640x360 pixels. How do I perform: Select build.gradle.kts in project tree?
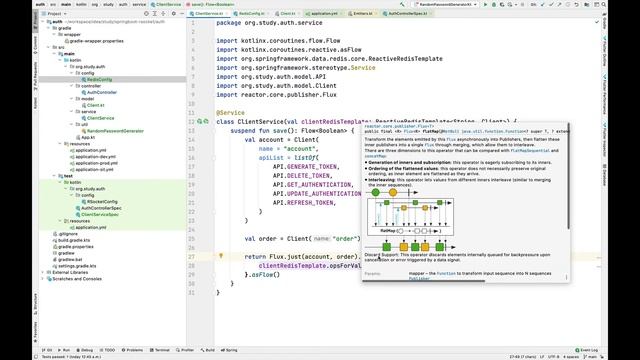[74, 240]
